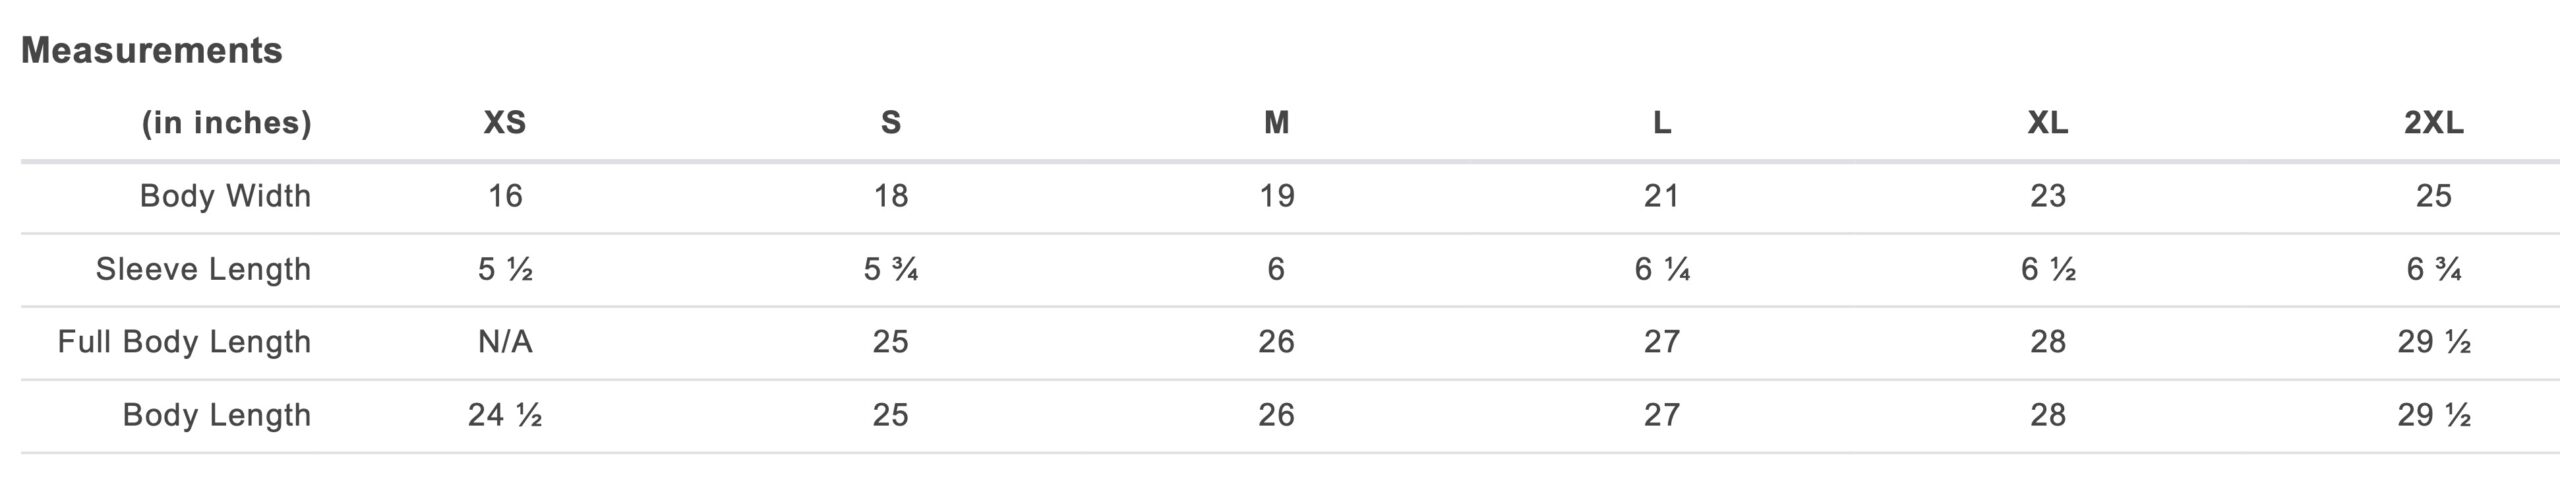Click Body Width value 25 for 2XL
This screenshot has width=2560, height=483.
pyautogui.click(x=2433, y=195)
